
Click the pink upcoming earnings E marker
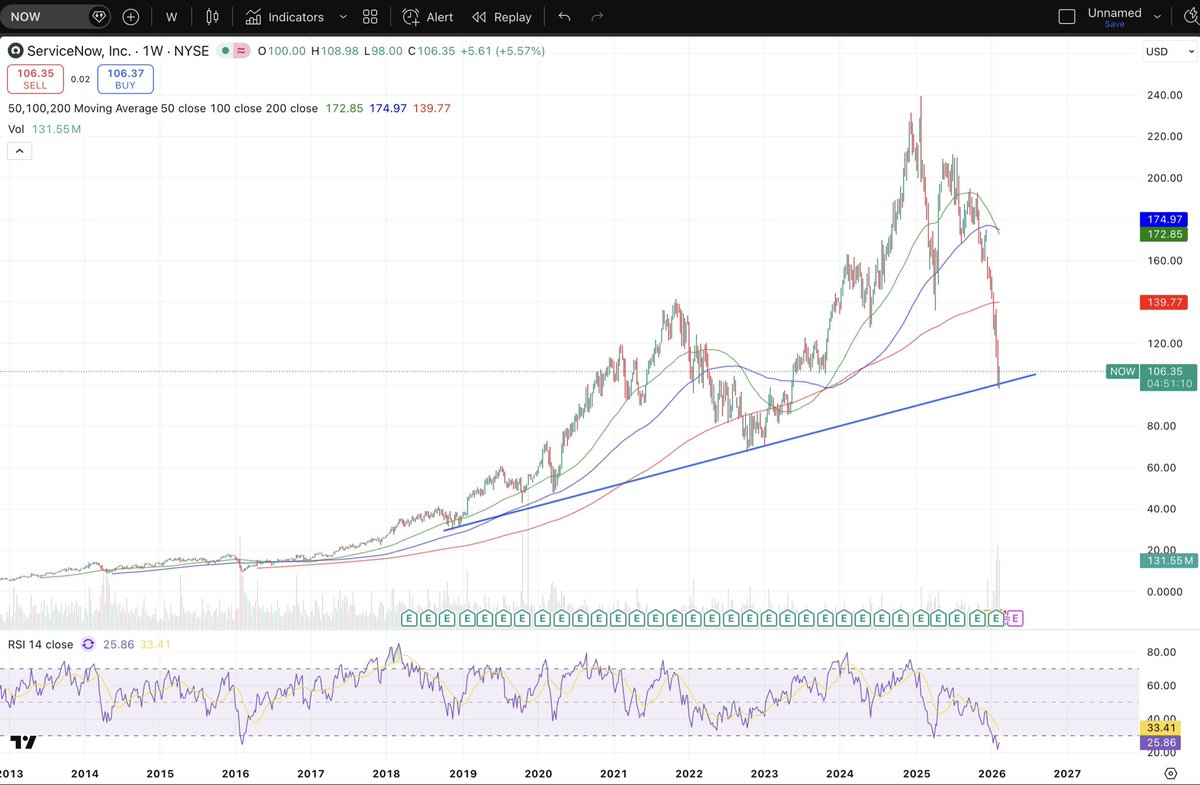[1014, 619]
